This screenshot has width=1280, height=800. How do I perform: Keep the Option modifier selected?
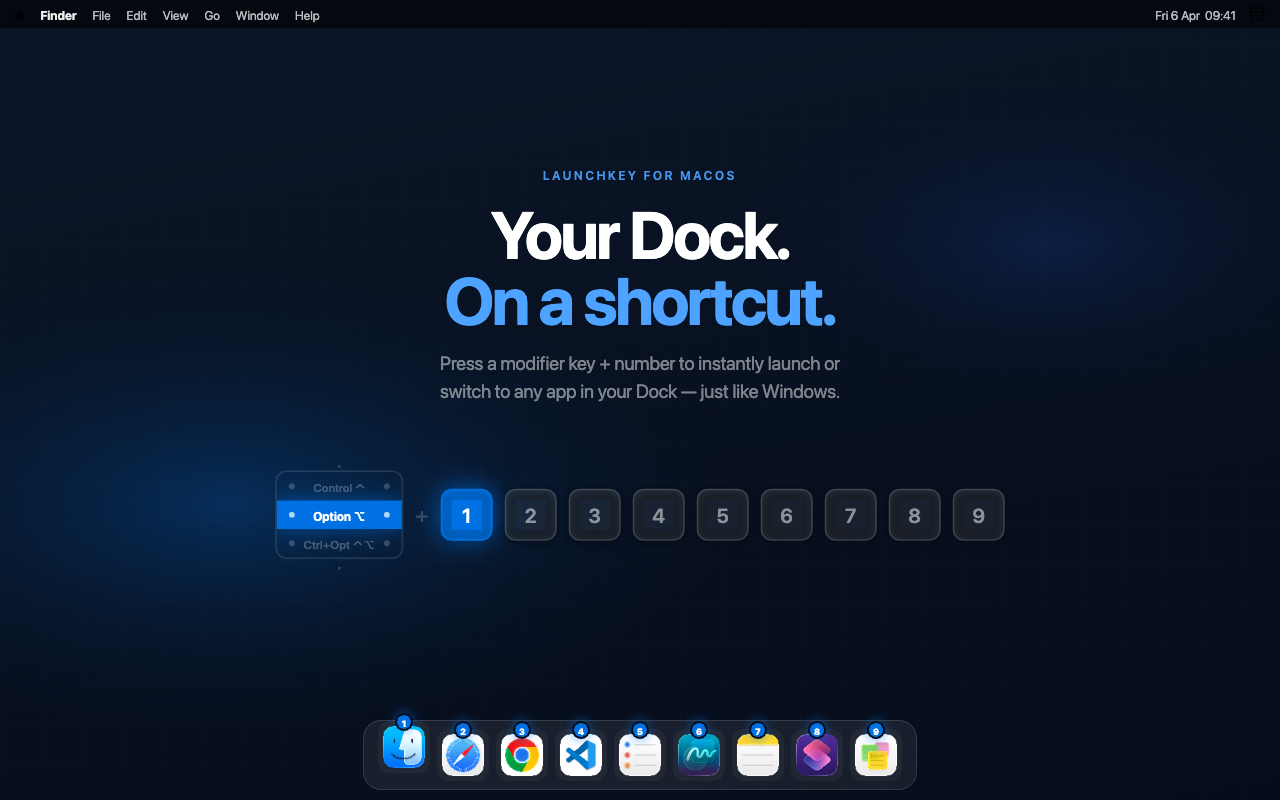339,516
